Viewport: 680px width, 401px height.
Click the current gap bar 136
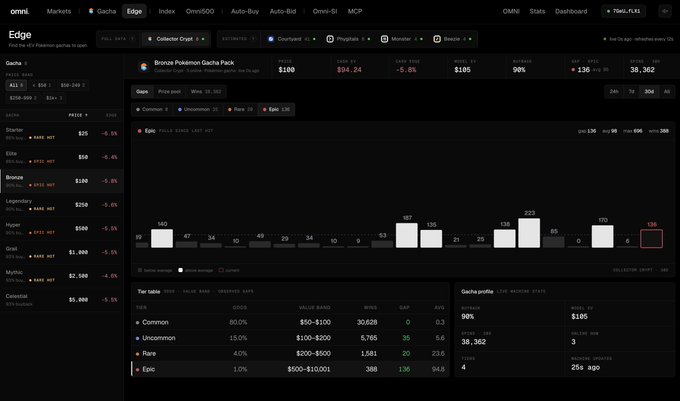coord(651,239)
